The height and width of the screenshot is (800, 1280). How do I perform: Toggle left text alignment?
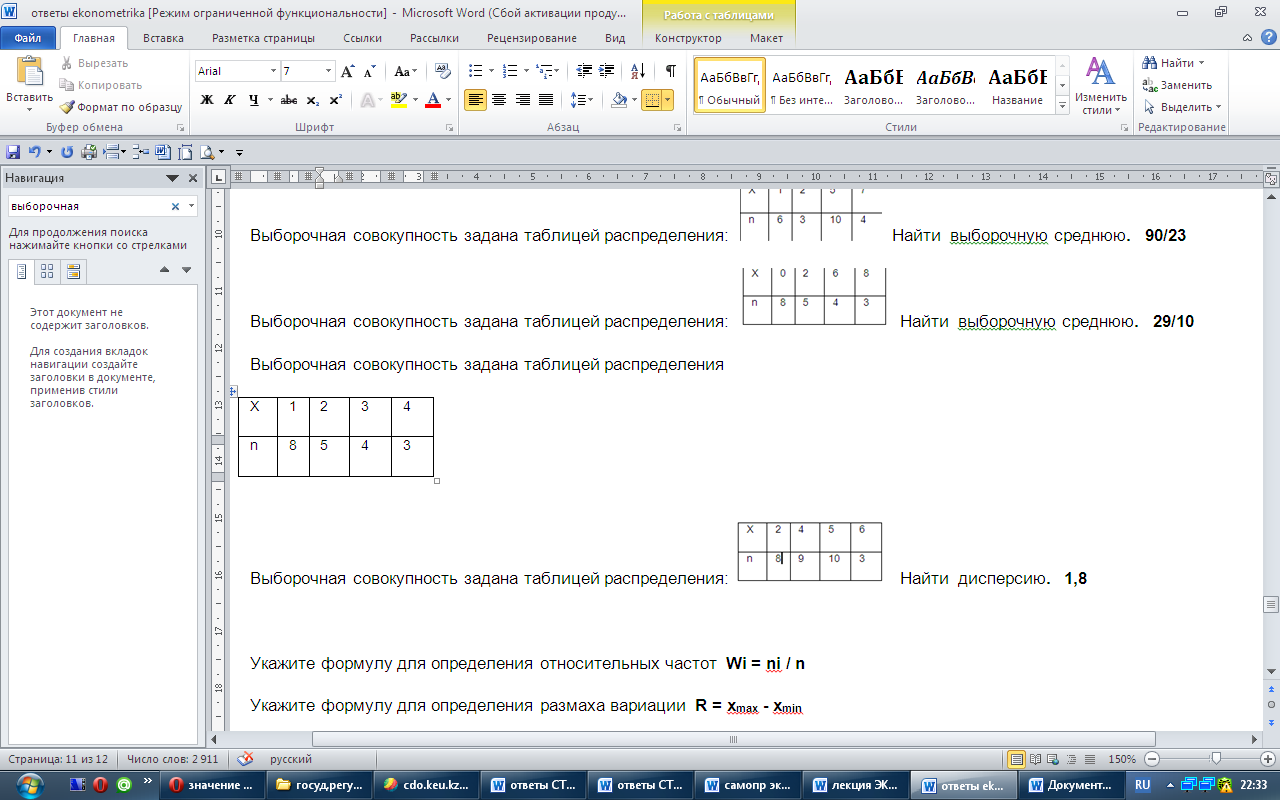[x=475, y=100]
